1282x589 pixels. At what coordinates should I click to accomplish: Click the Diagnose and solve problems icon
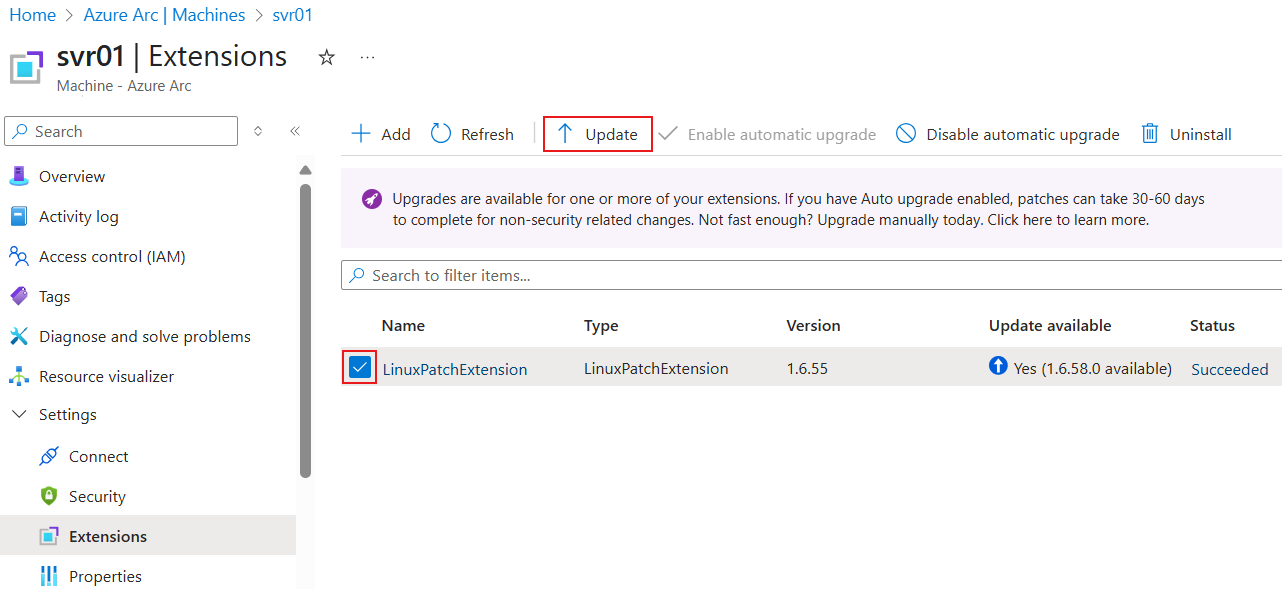pos(19,336)
